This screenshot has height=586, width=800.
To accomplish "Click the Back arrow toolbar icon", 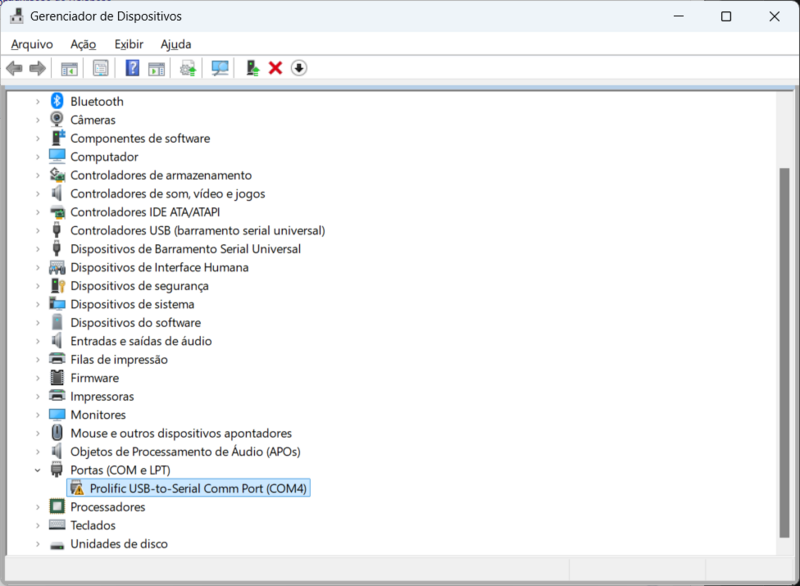I will coord(14,68).
